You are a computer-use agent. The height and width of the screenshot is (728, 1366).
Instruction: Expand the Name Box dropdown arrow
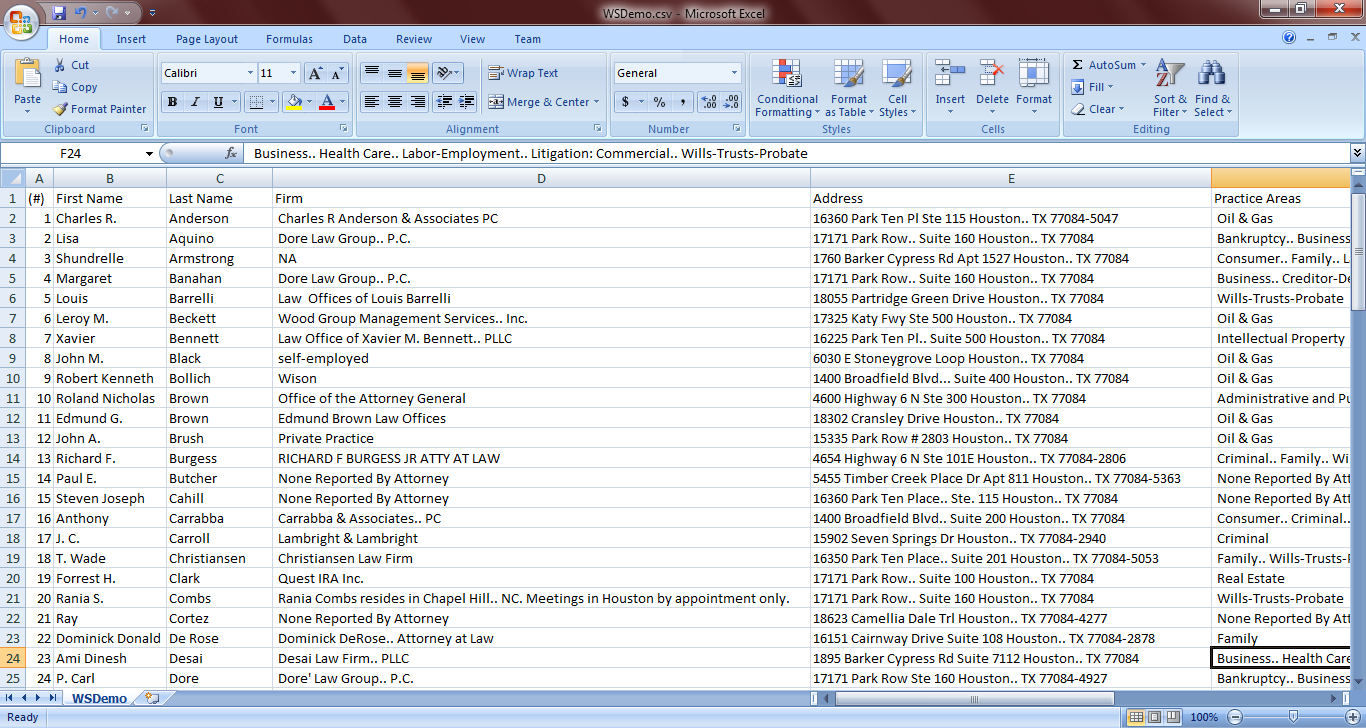(150, 154)
